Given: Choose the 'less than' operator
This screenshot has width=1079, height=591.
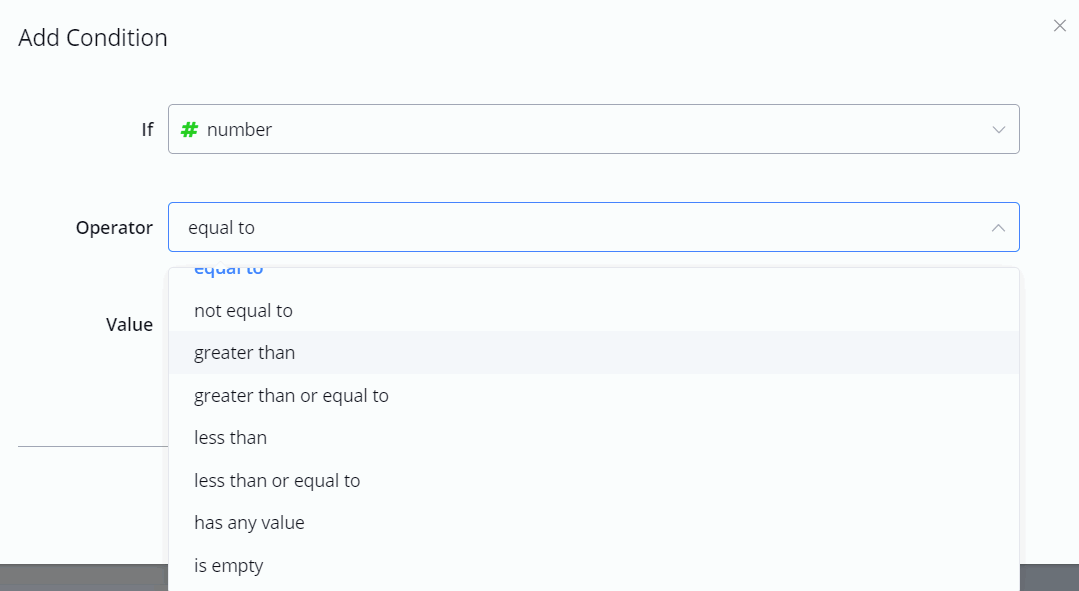Looking at the screenshot, I should [230, 438].
